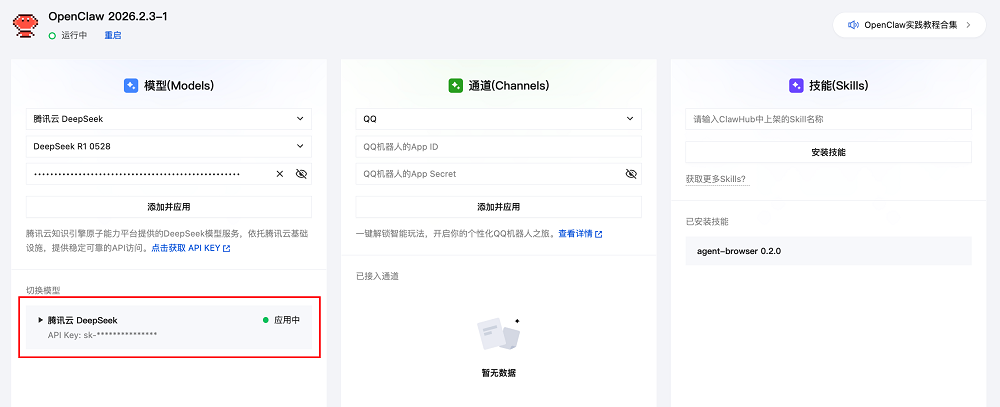
Task: Click the OpenClaw 2026.2.3-1 title
Action: (x=108, y=17)
